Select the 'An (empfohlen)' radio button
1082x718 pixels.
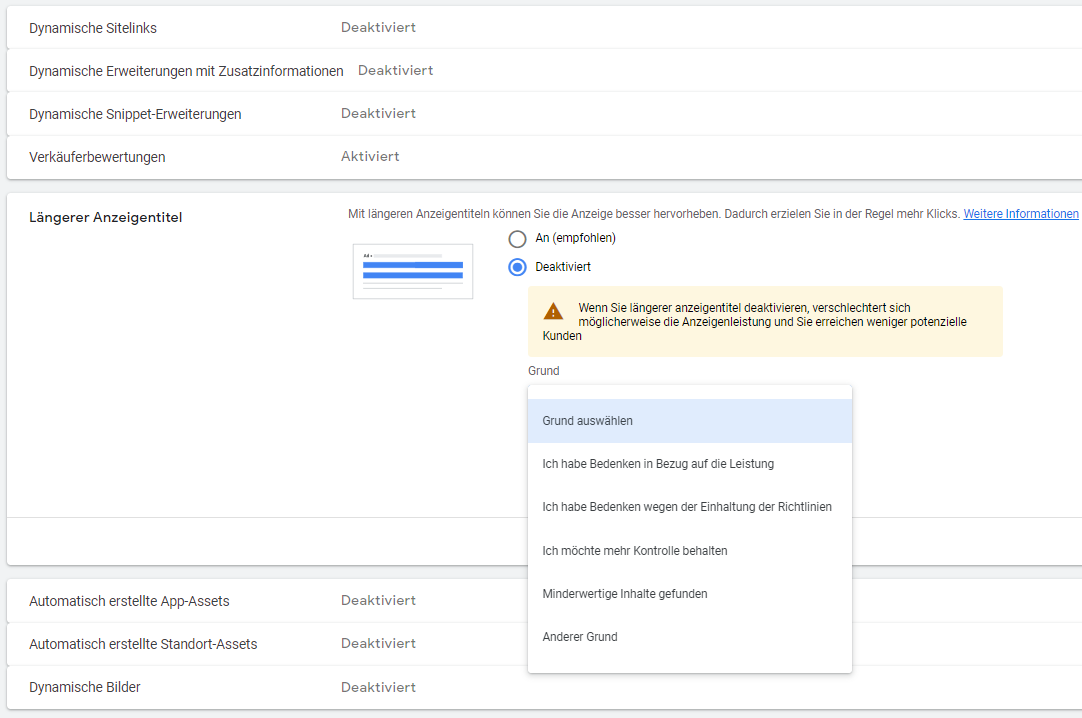click(517, 239)
